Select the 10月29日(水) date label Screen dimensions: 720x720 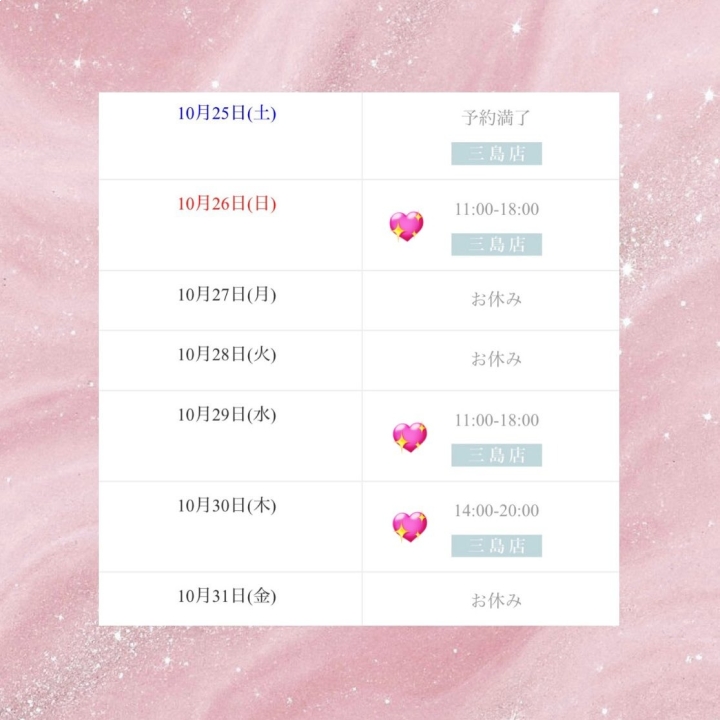coord(227,414)
